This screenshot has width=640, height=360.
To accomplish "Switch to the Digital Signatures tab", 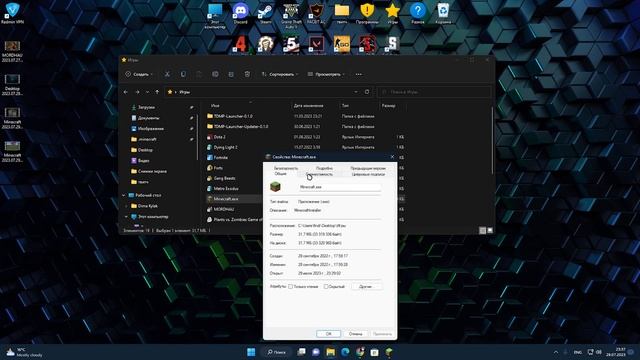I will point(368,174).
